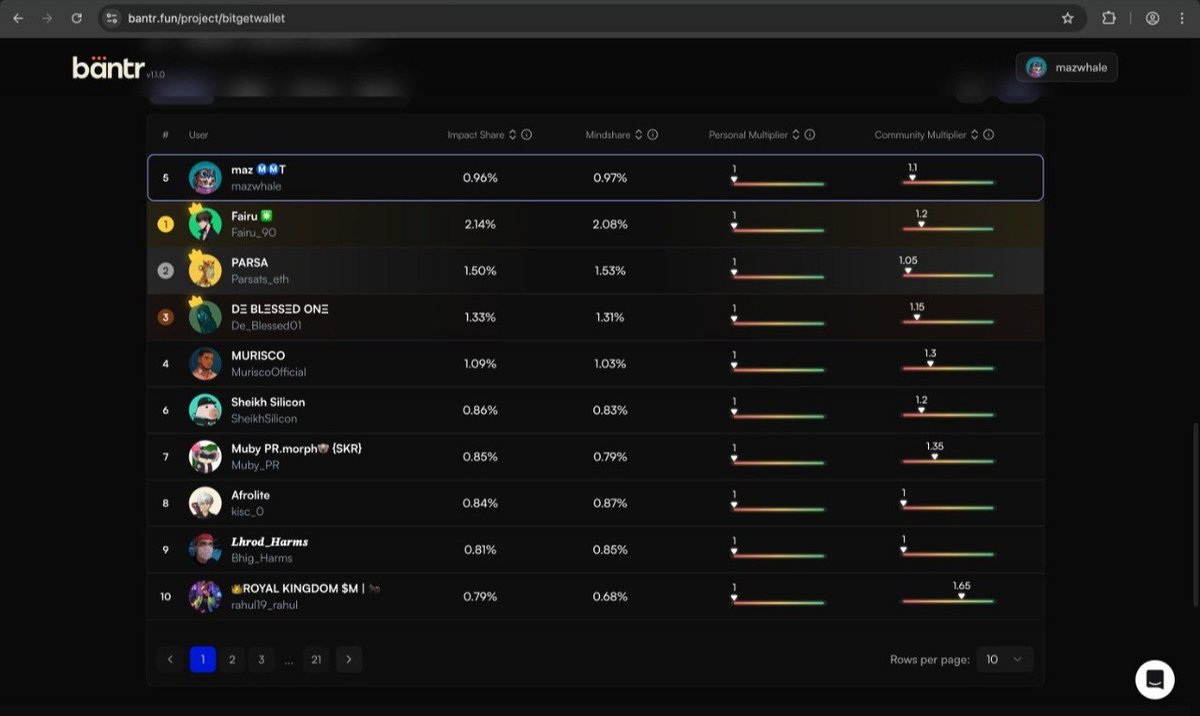
Task: Open the Rows per page dropdown
Action: point(1005,659)
